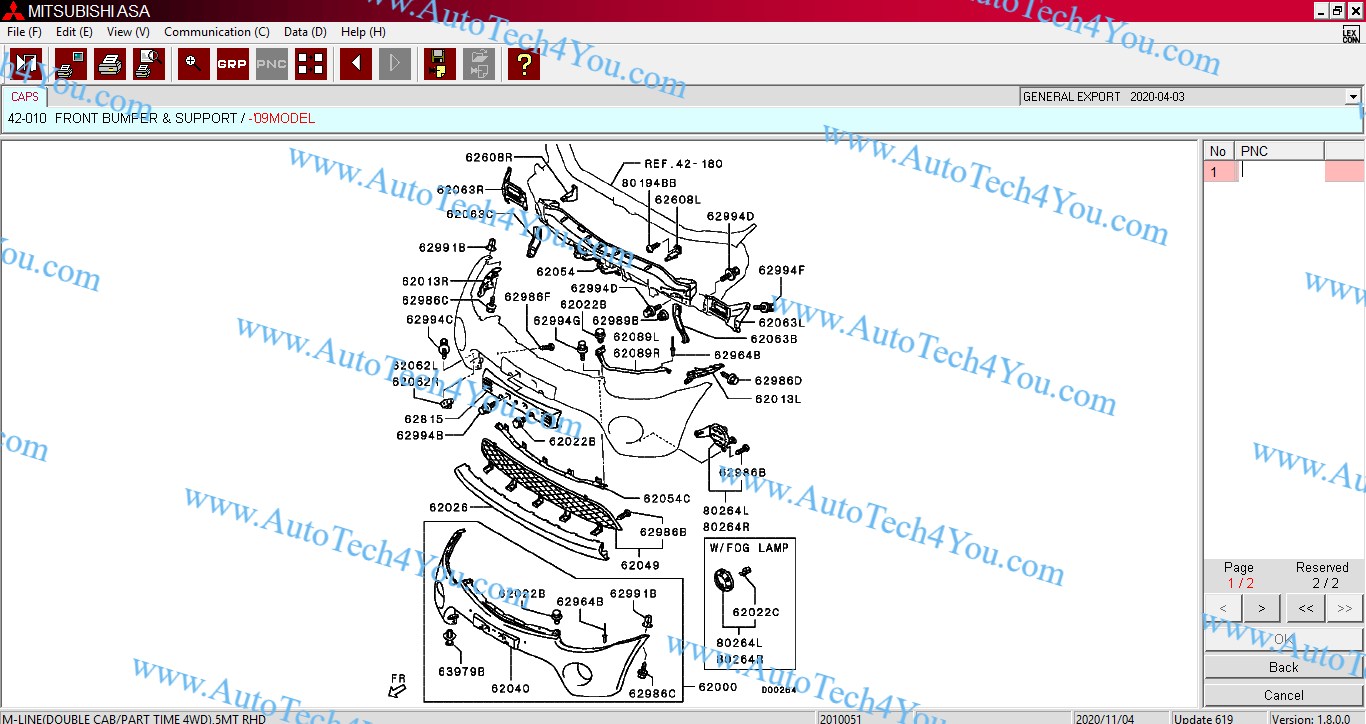The height and width of the screenshot is (724, 1366).
Task: Open the File (F) menu
Action: tap(24, 32)
